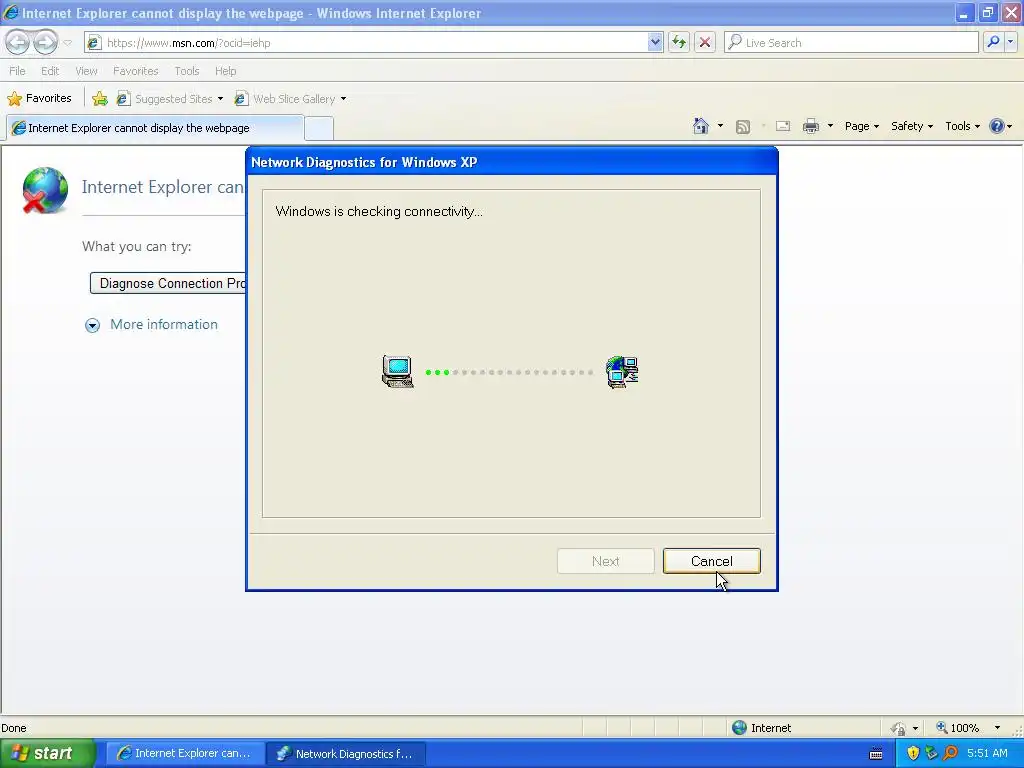The image size is (1024, 768).
Task: Click the network connection tray icon
Action: point(931,753)
